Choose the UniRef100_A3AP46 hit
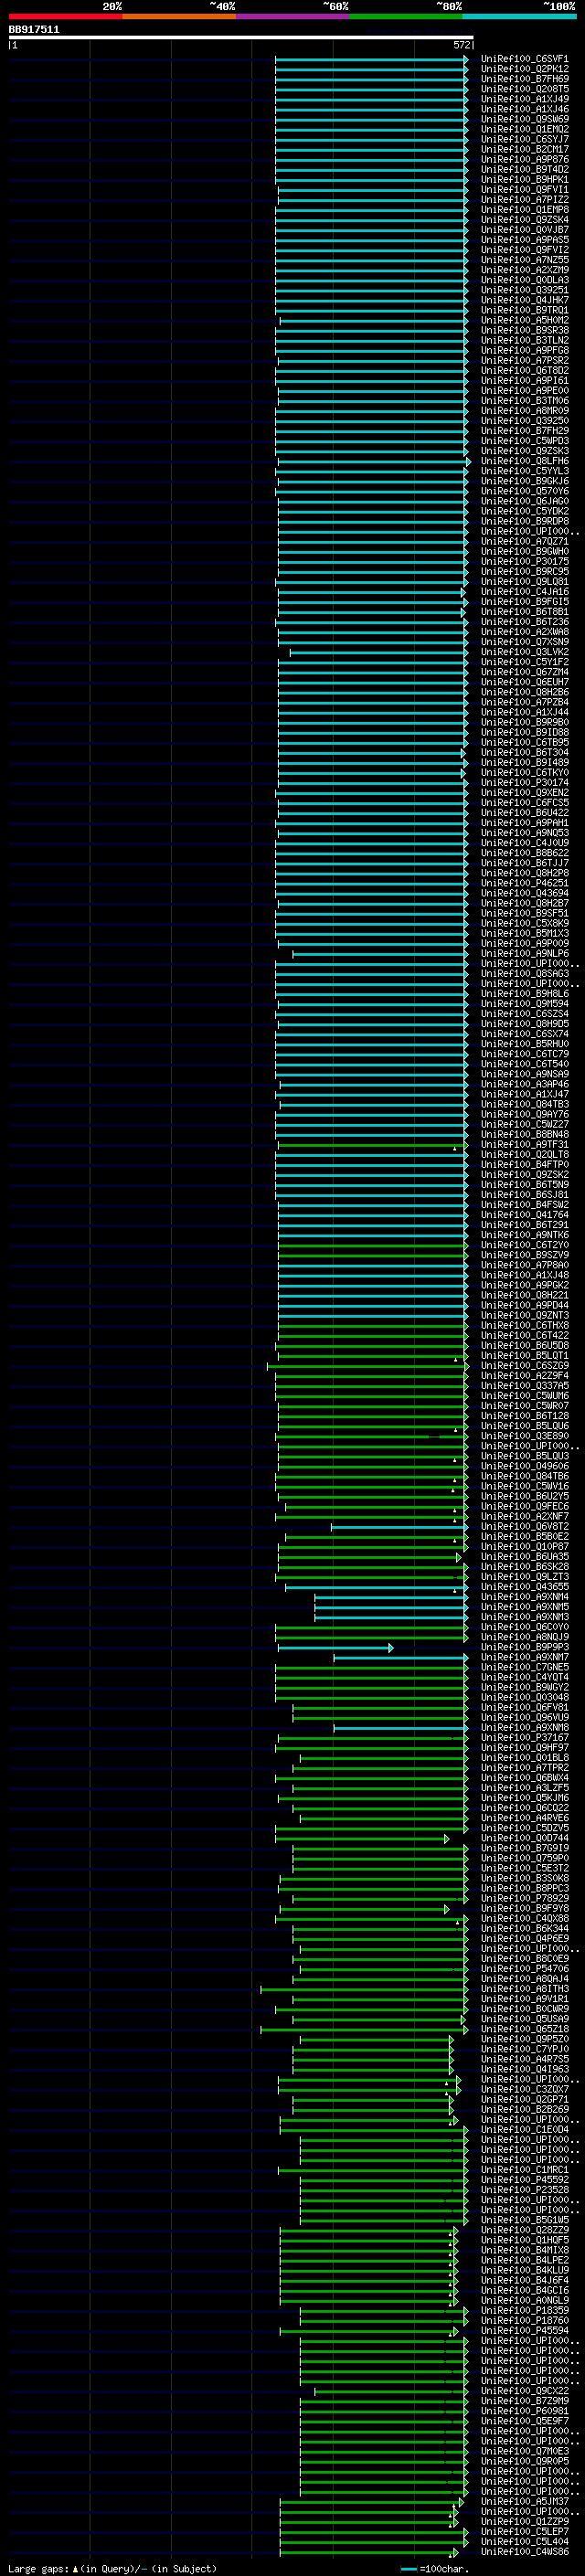 [525, 1084]
